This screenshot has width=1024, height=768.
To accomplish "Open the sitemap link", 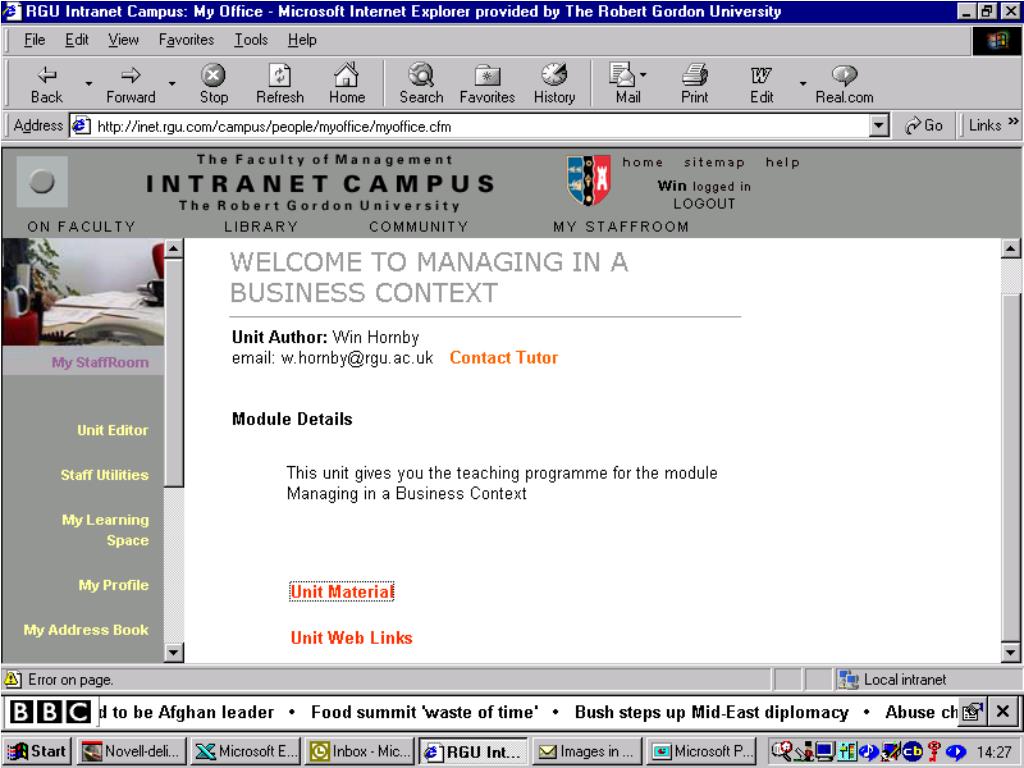I will pos(714,163).
